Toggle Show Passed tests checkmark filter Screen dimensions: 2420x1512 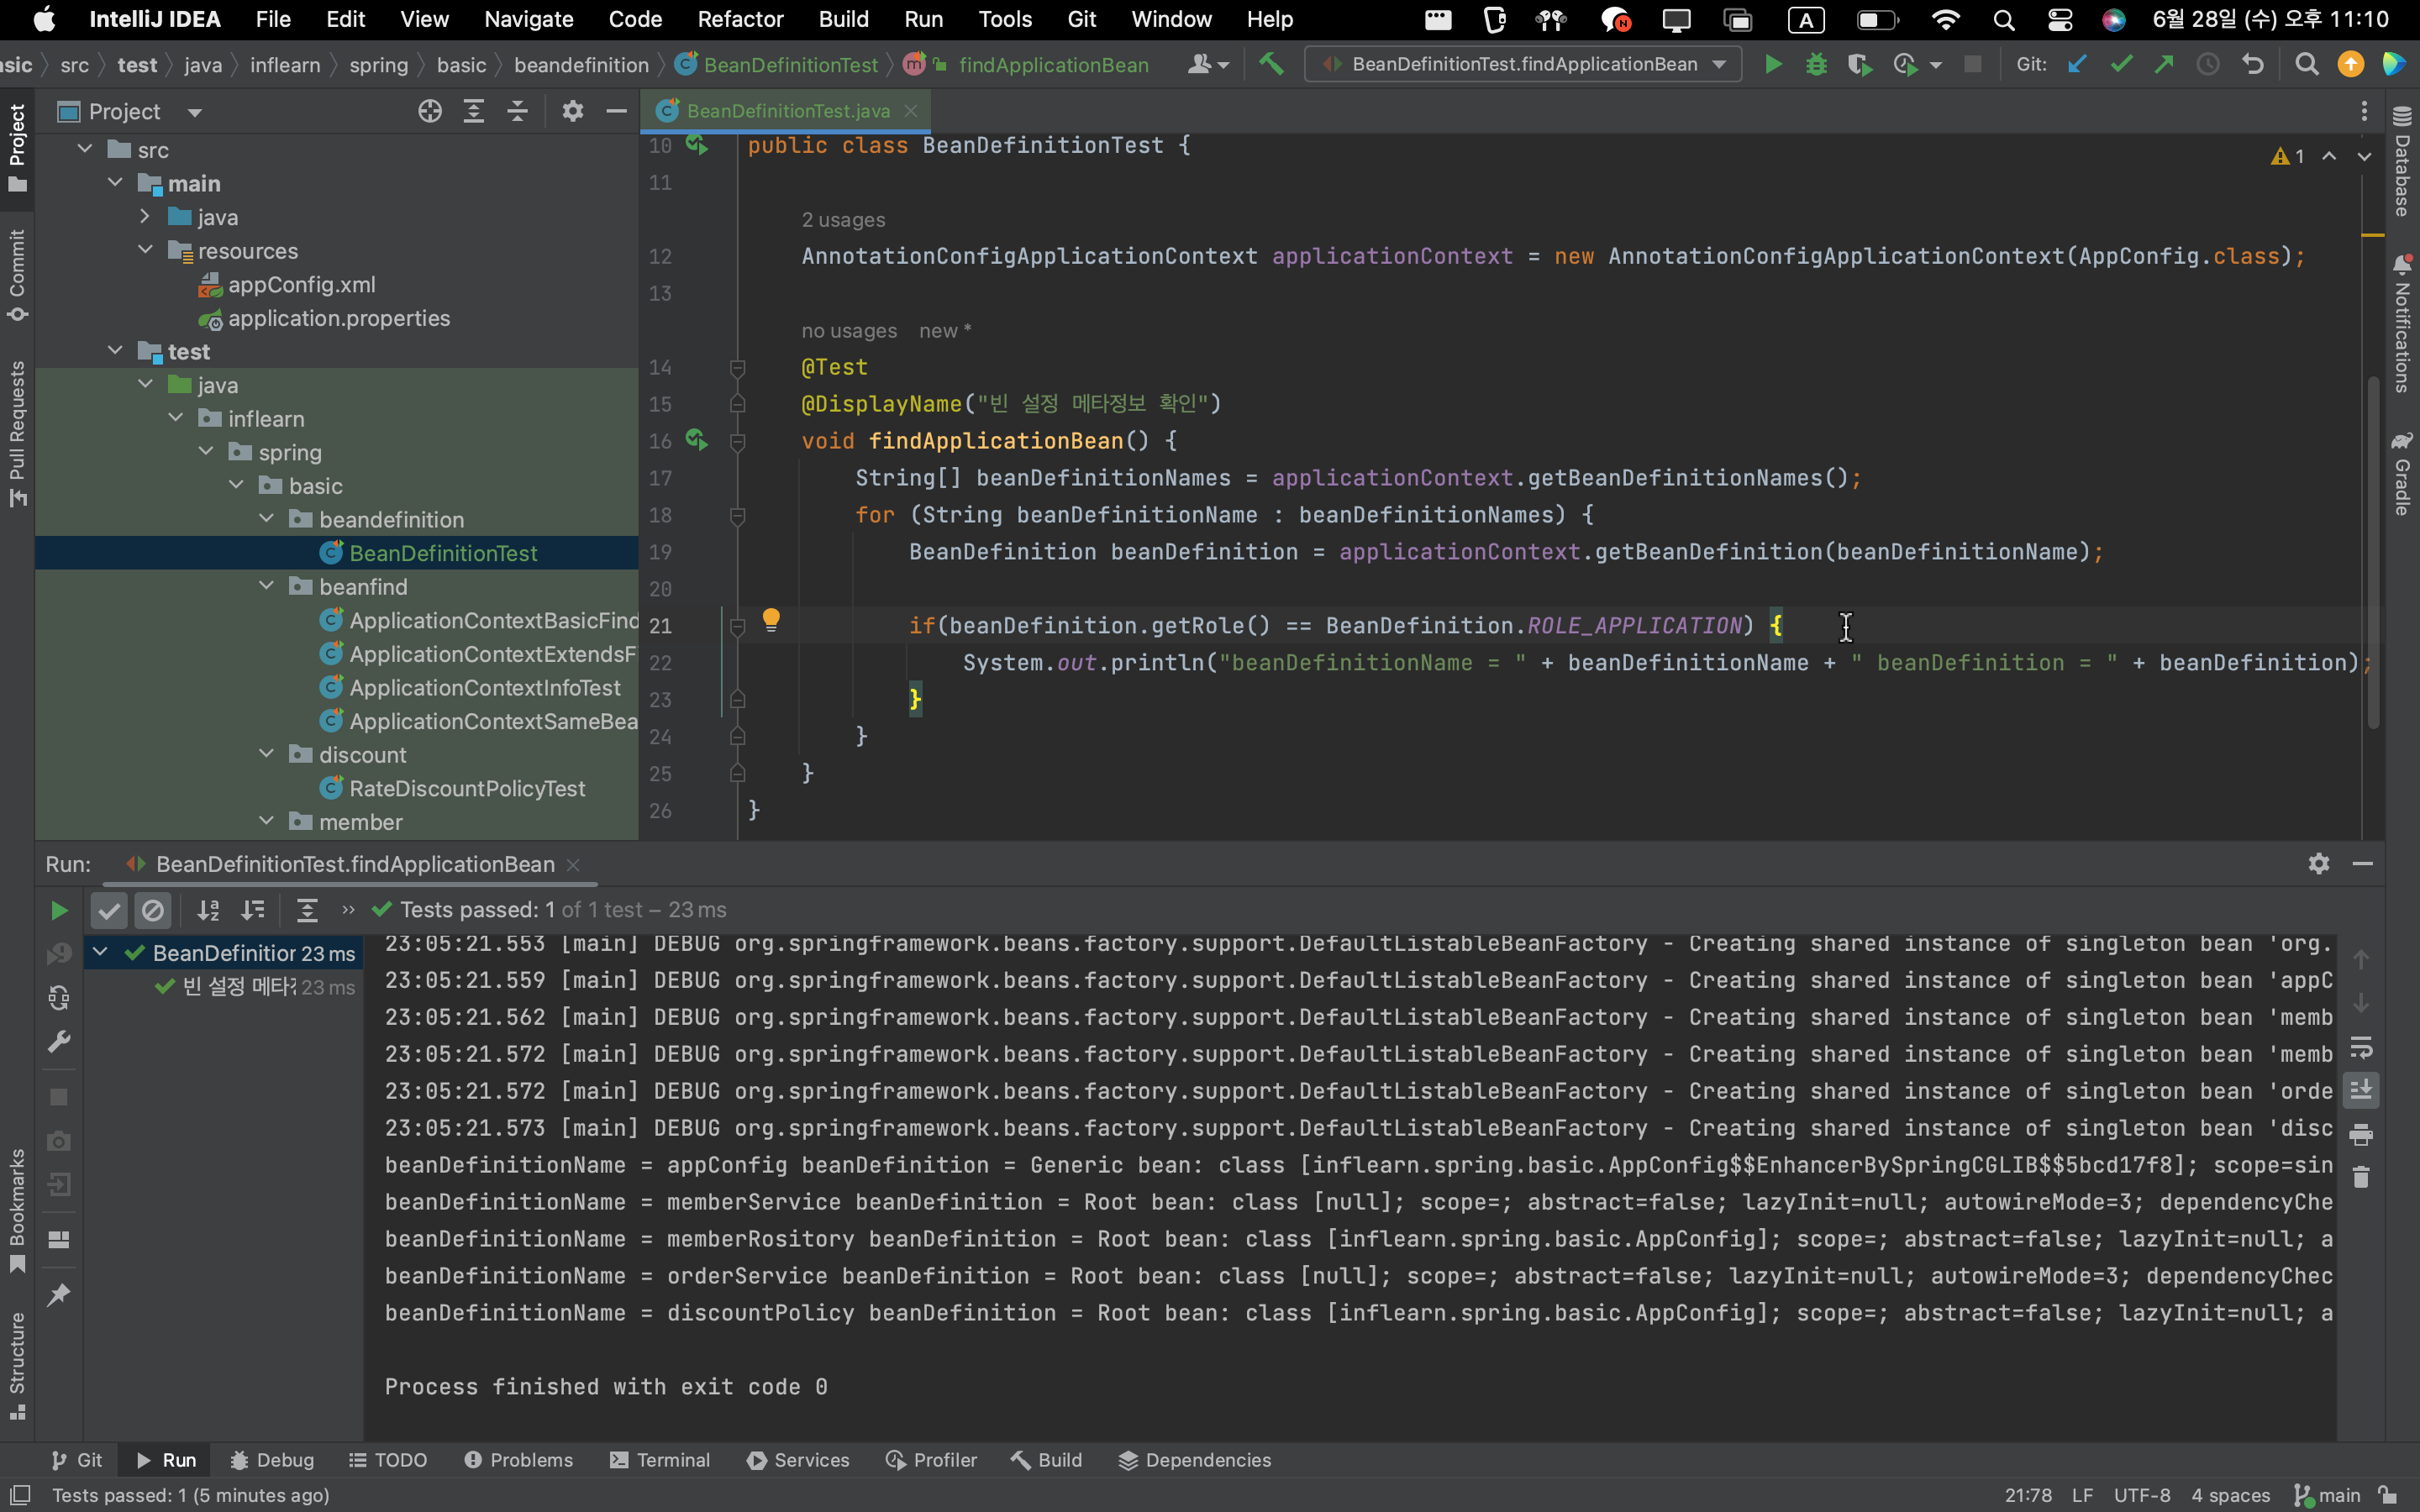pos(109,910)
